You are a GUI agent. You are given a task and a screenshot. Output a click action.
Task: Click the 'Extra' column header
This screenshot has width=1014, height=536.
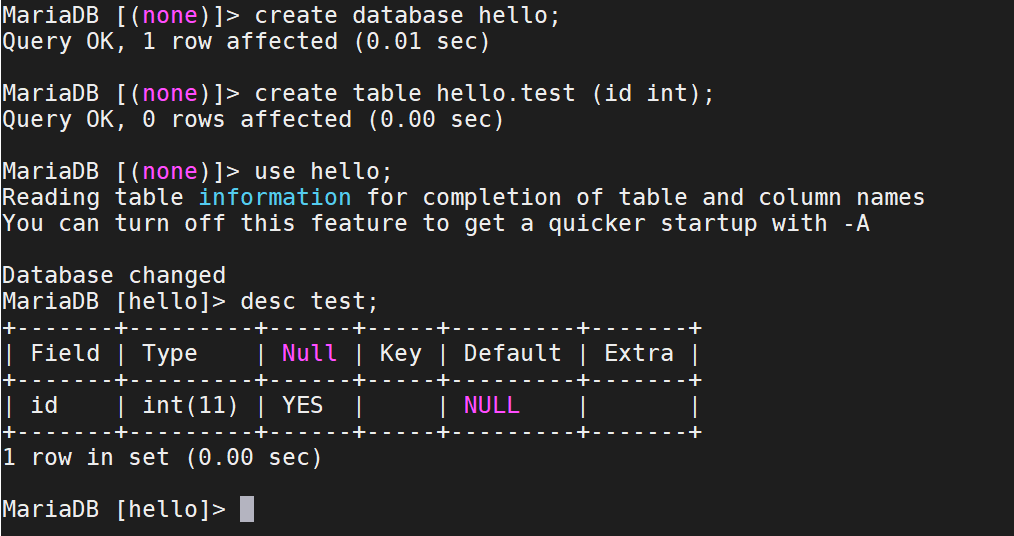click(639, 353)
